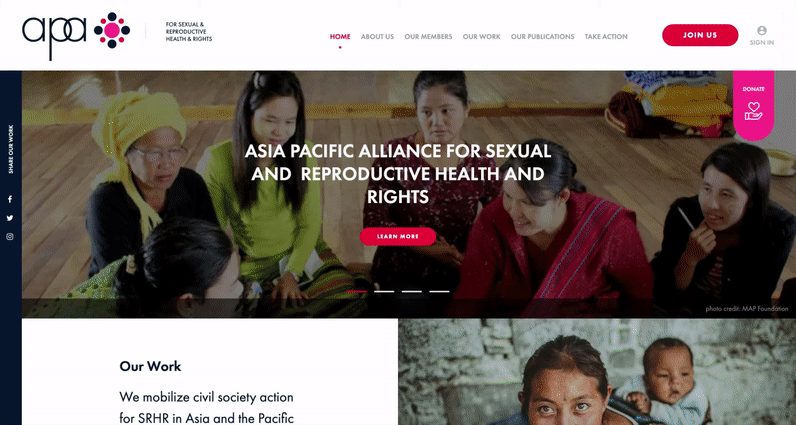This screenshot has height=425, width=796.
Task: Open Our Work navigation item
Action: (481, 37)
